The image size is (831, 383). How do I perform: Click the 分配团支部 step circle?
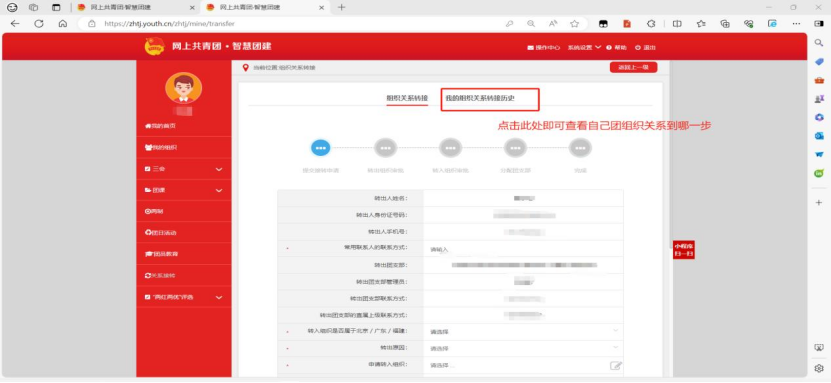[515, 148]
